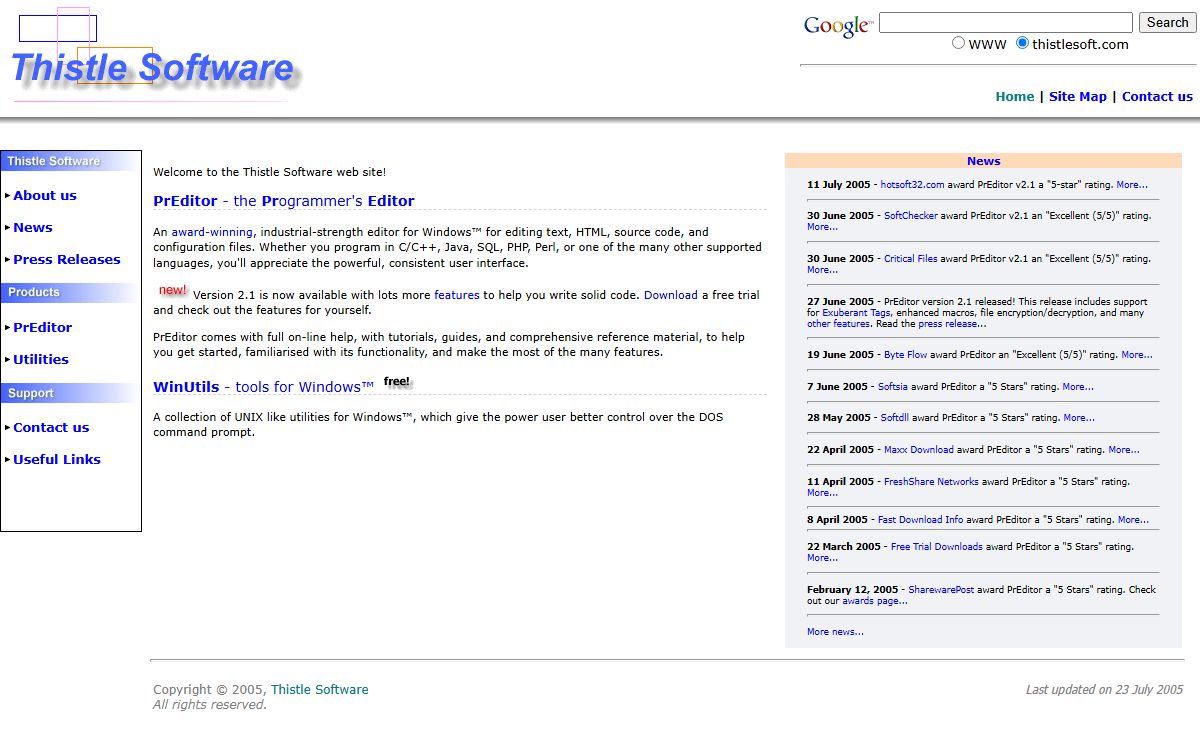Viewport: 1200px width, 740px height.
Task: Click the other features link in news
Action: tap(838, 324)
